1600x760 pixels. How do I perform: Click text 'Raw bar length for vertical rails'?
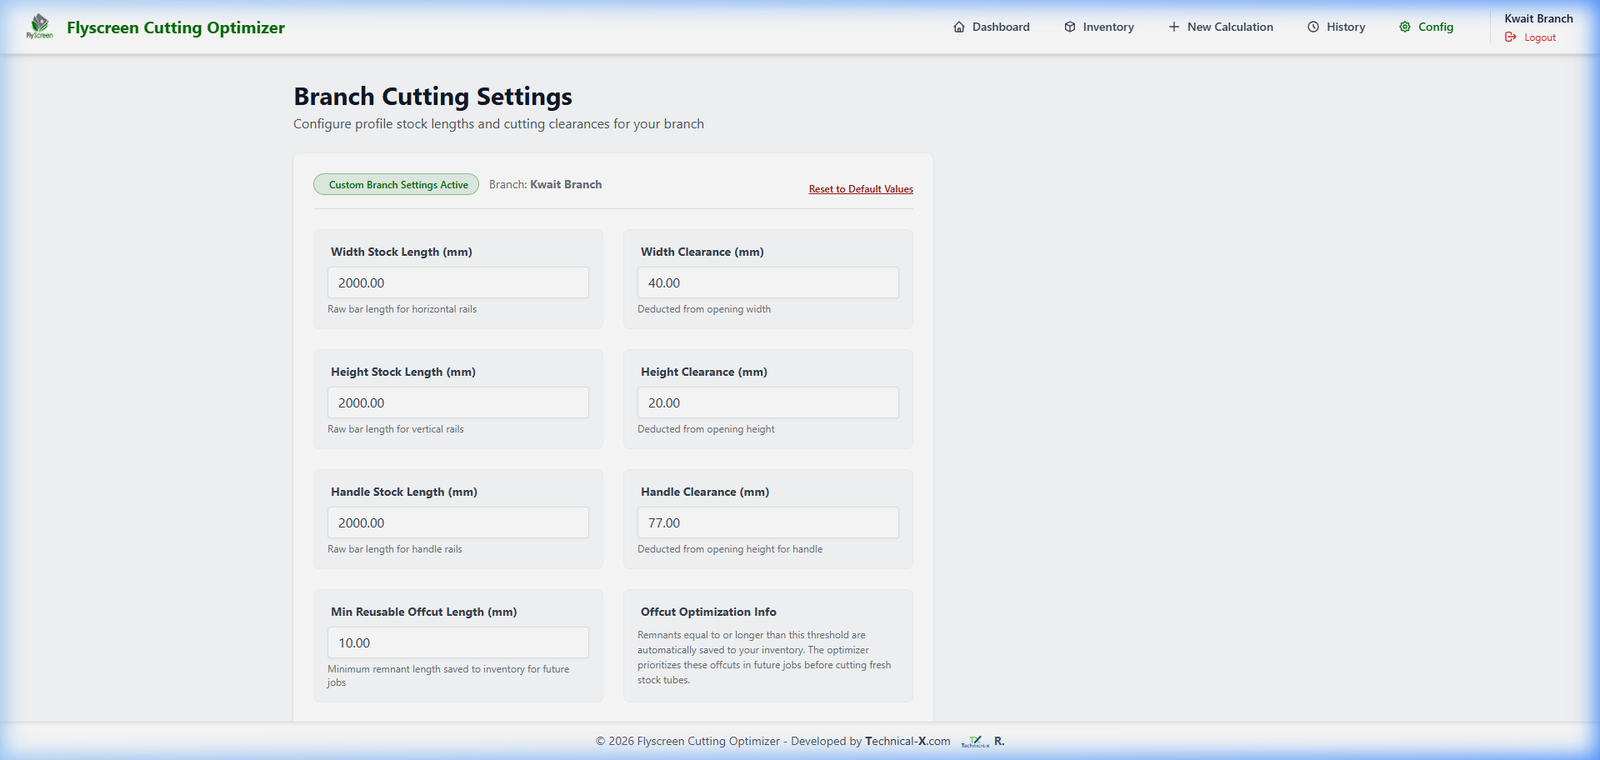click(x=396, y=429)
